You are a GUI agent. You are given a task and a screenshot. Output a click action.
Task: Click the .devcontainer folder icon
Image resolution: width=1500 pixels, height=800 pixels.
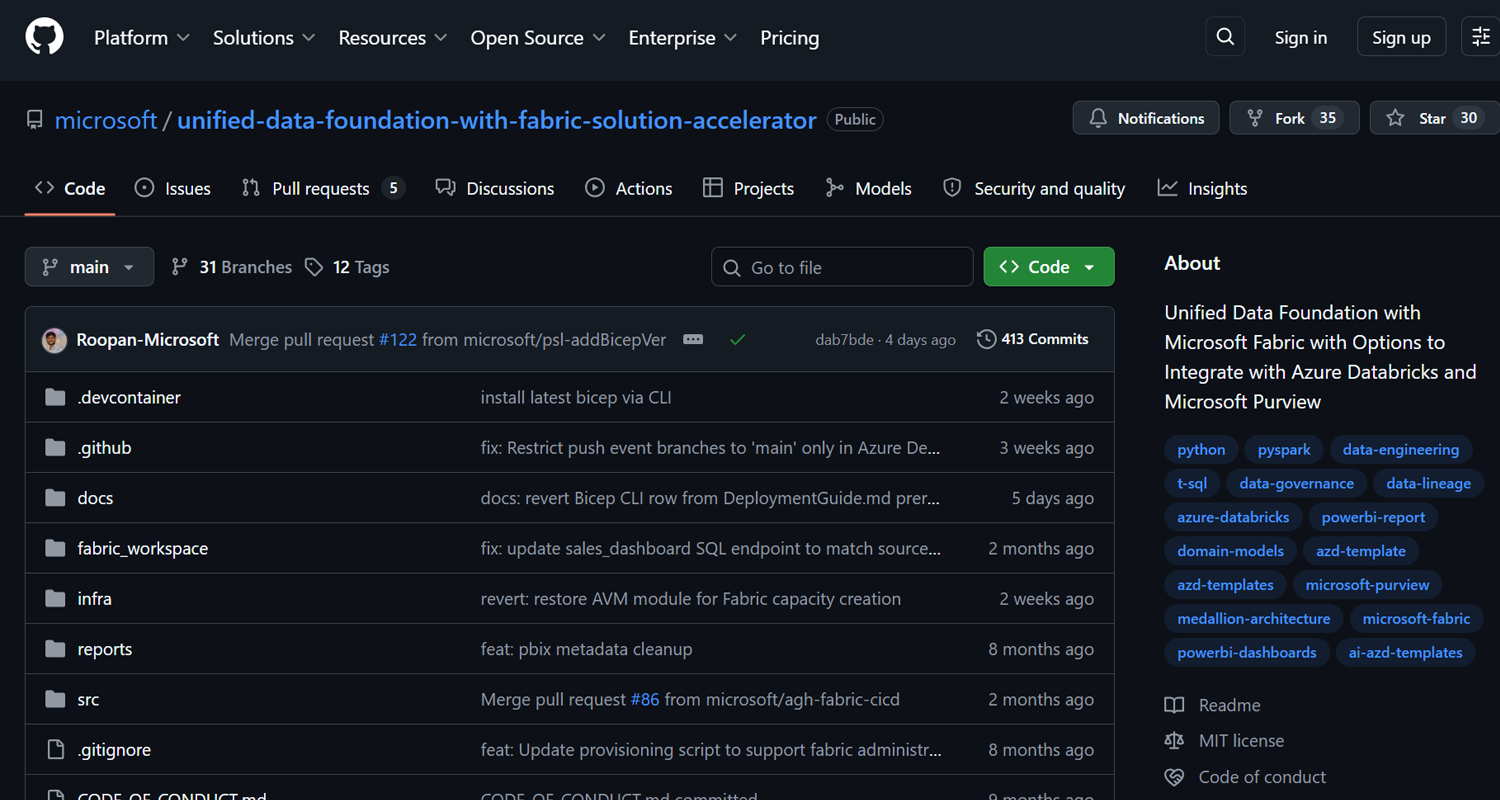point(55,397)
